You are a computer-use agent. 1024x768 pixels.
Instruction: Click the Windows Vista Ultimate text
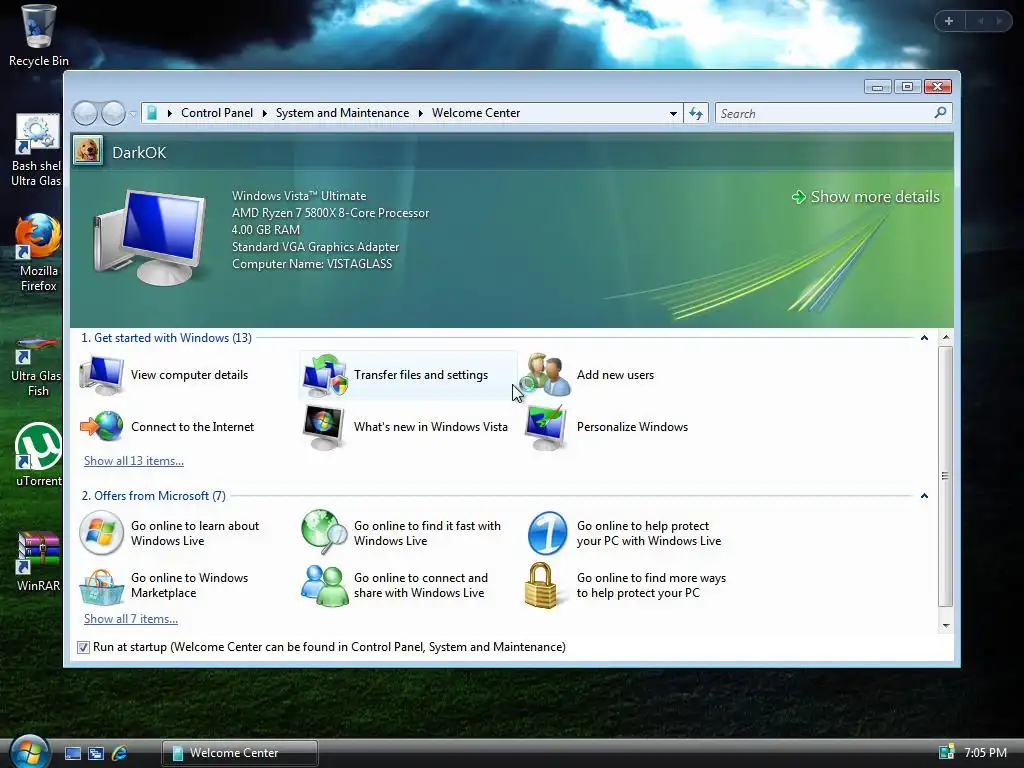pyautogui.click(x=299, y=196)
